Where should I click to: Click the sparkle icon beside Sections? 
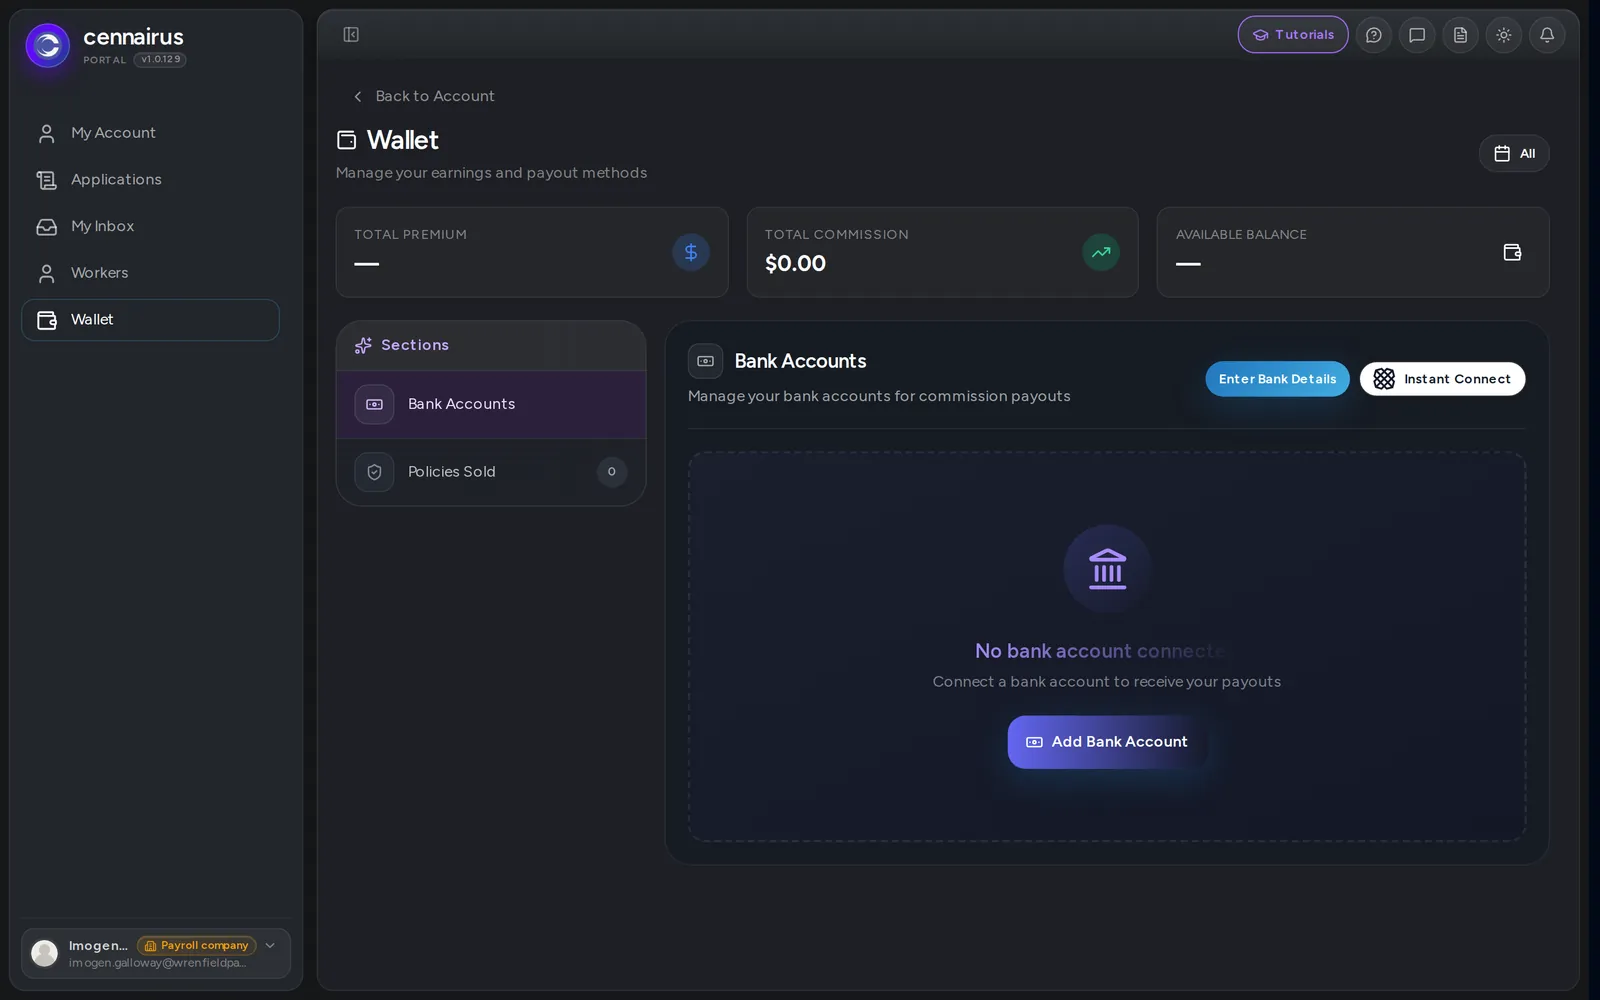[x=363, y=345]
